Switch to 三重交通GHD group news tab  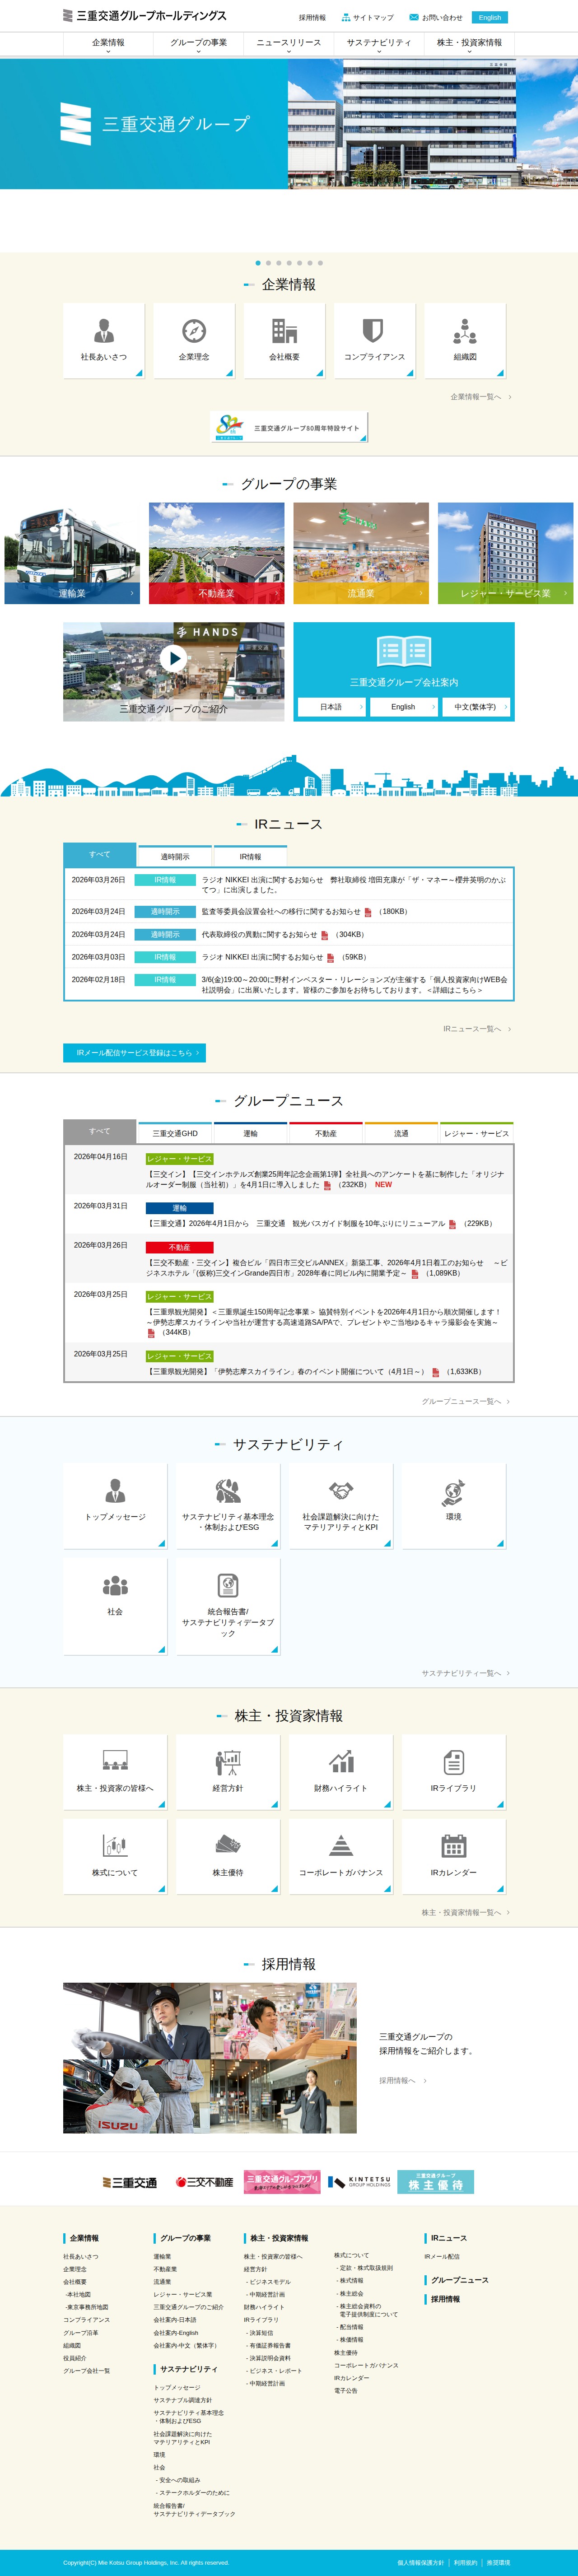tap(175, 1133)
